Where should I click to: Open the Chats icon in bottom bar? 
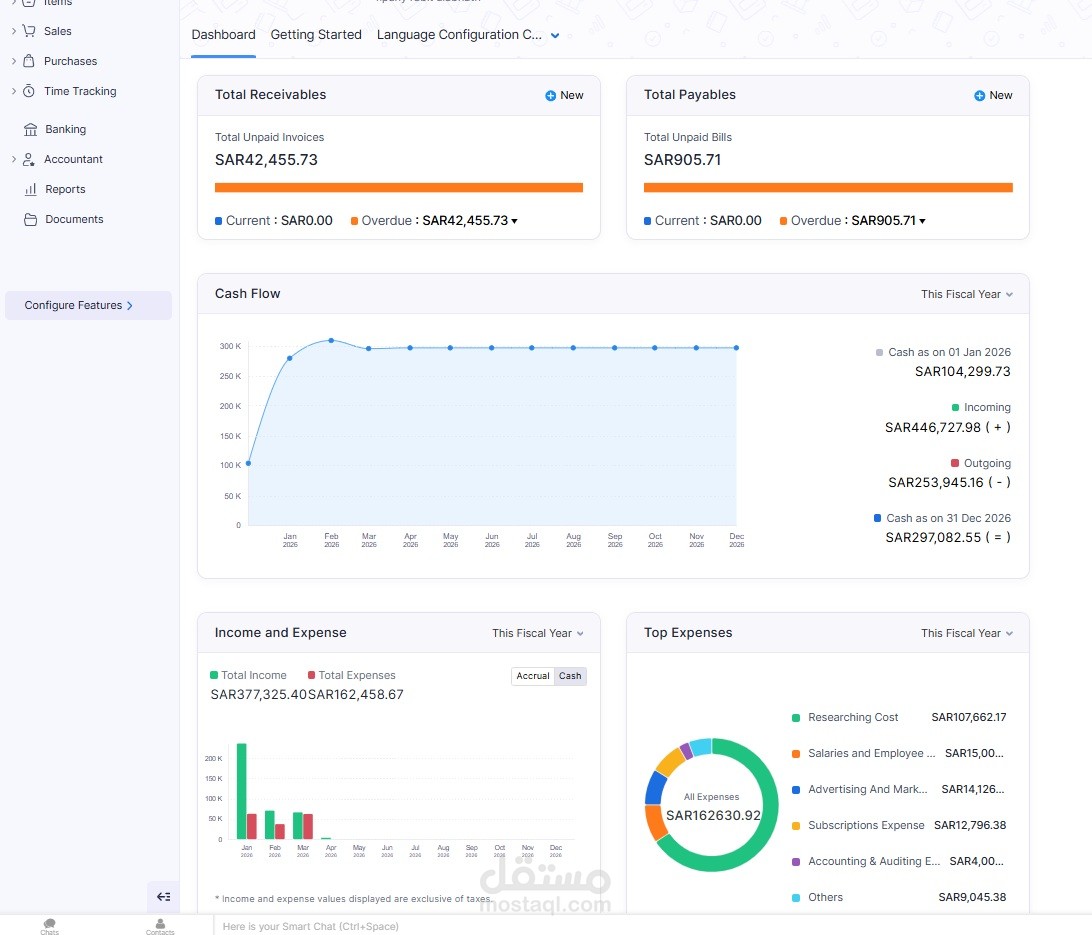(x=49, y=925)
